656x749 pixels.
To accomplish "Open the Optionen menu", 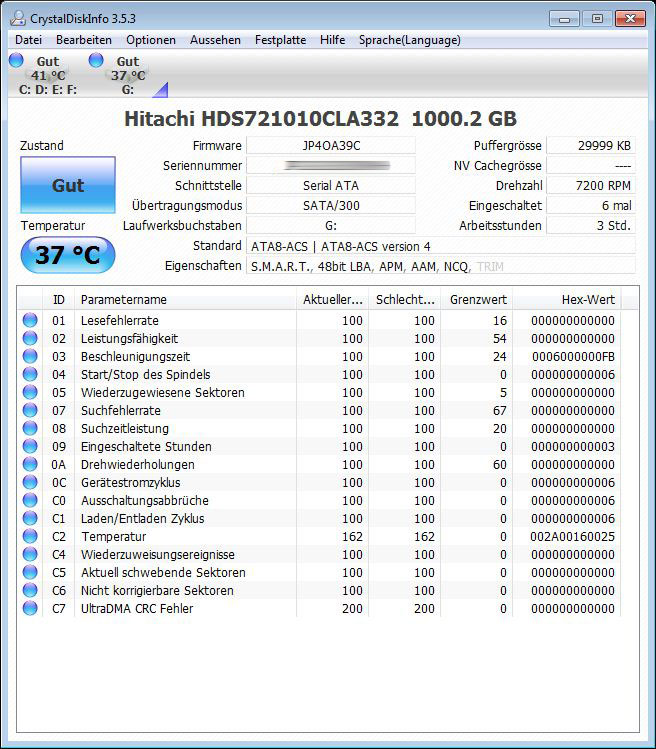I will pos(151,40).
